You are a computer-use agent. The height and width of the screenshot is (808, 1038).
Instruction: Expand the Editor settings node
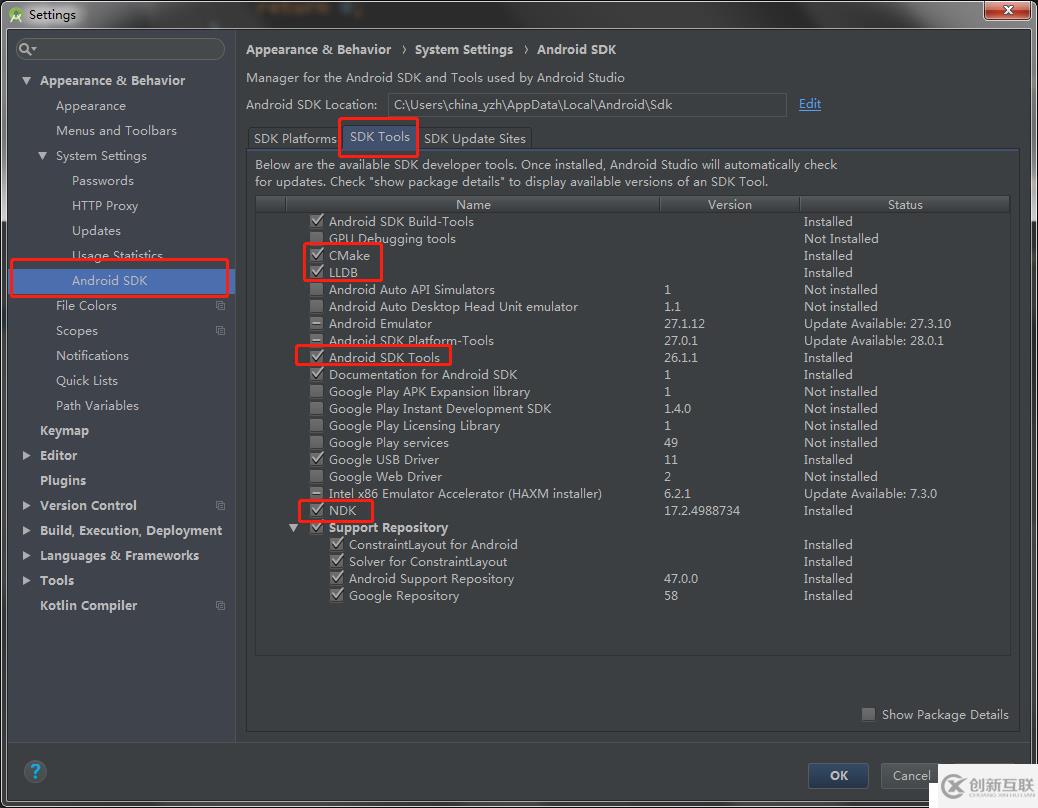(x=26, y=455)
